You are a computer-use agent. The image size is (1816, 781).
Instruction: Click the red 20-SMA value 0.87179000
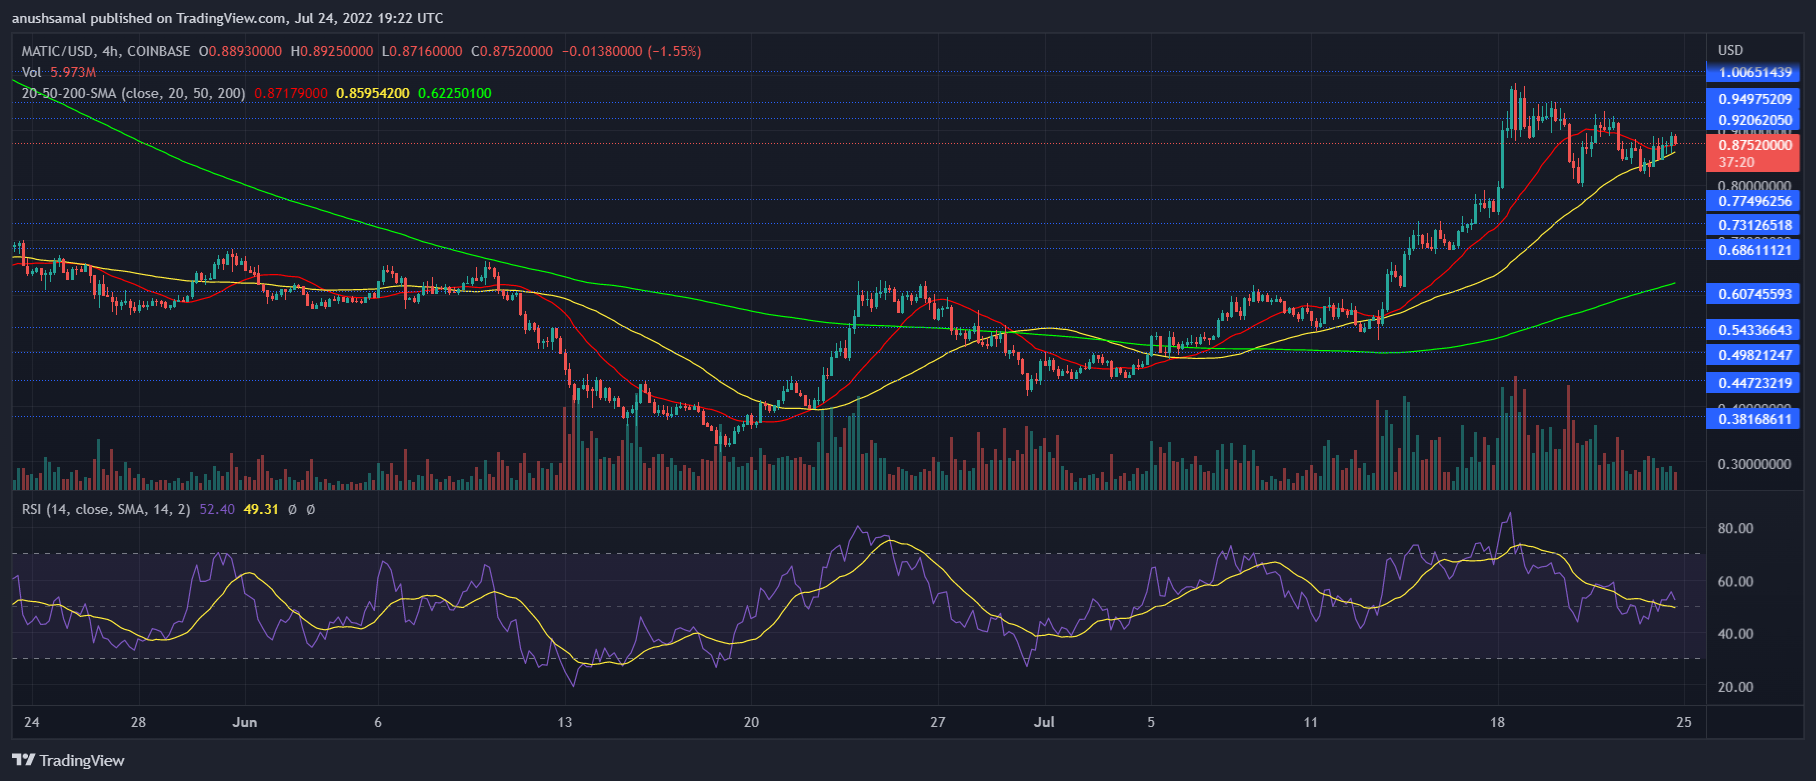tap(291, 93)
